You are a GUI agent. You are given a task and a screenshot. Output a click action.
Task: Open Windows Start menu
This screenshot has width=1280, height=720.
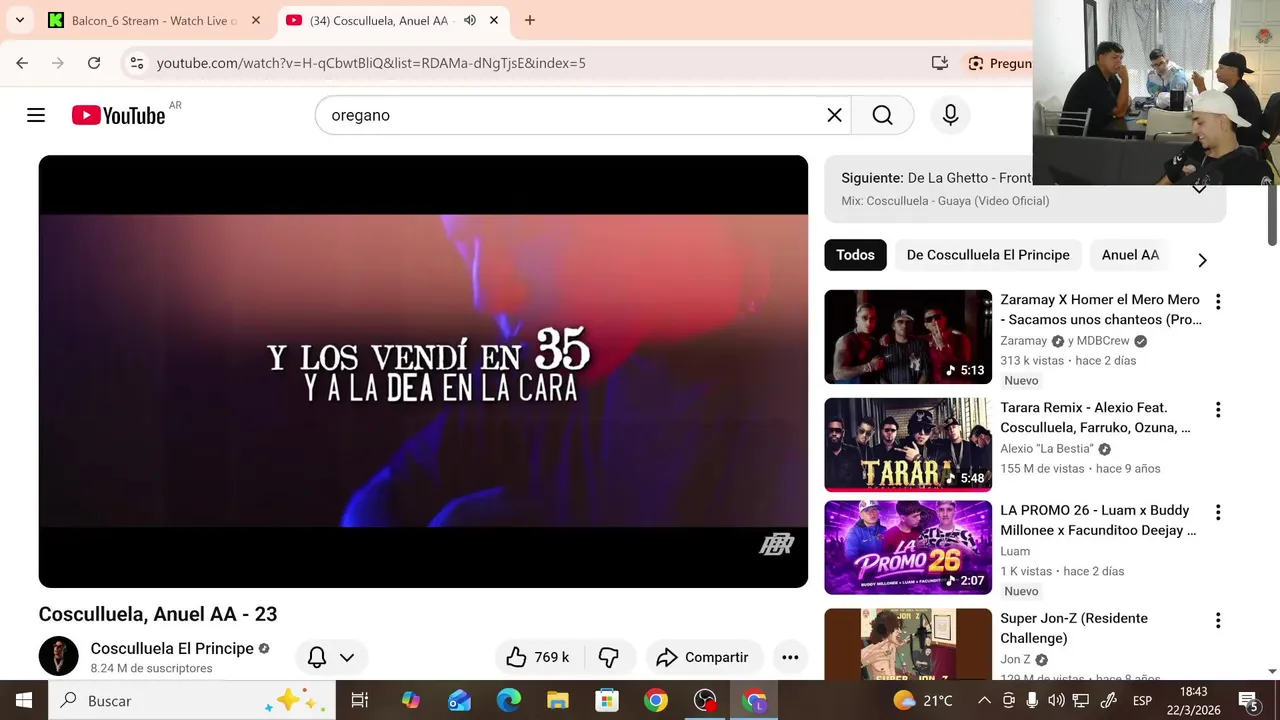coord(24,701)
